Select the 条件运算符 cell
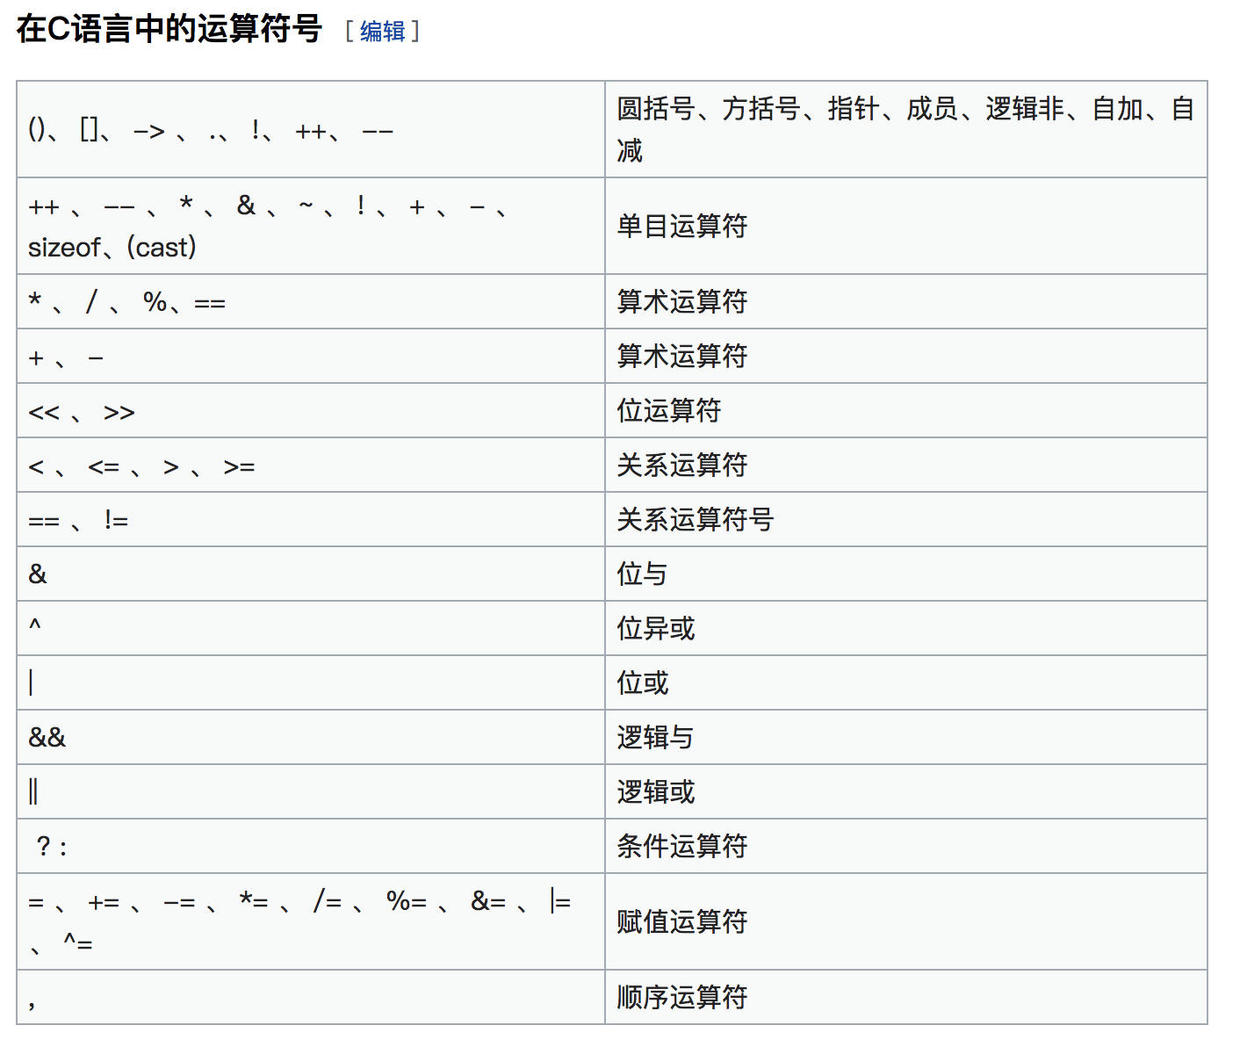 [682, 846]
